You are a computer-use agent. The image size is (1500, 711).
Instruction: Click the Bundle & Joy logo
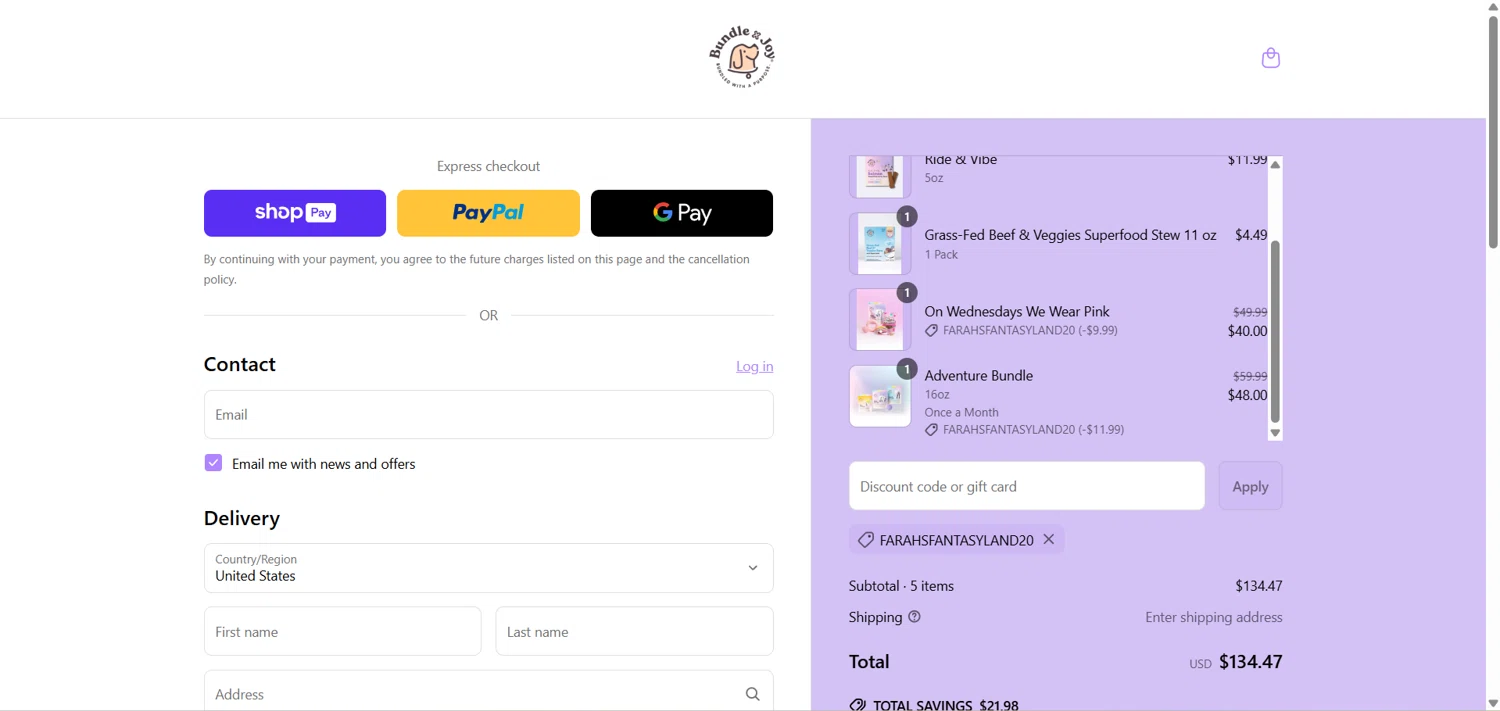click(743, 58)
